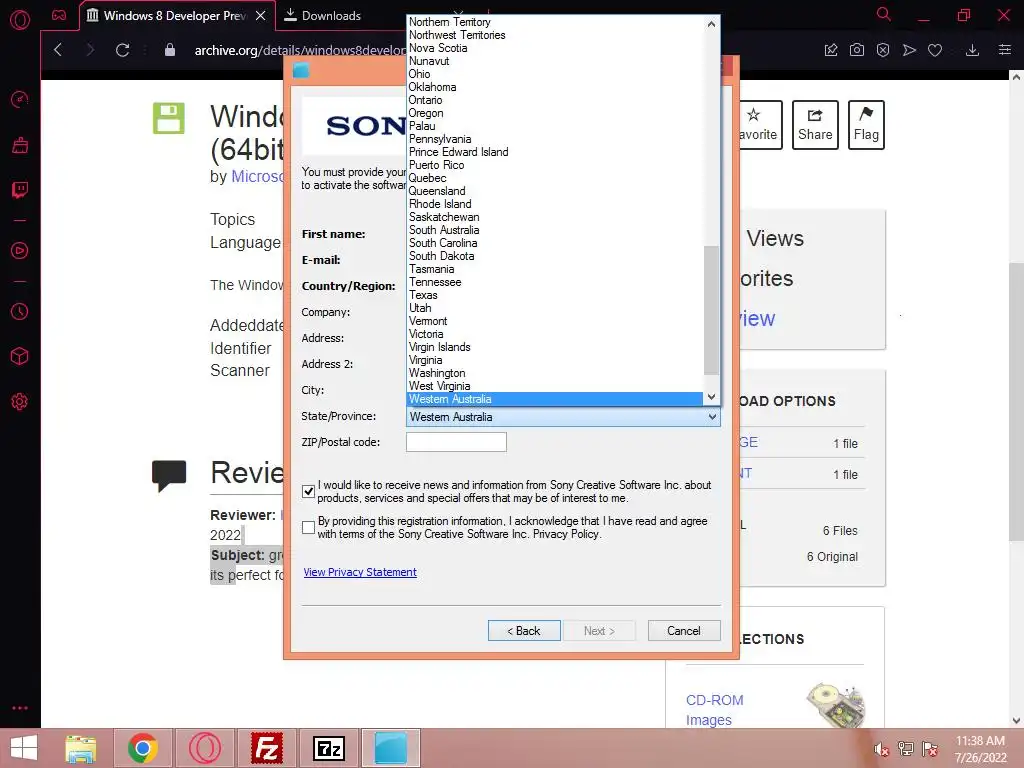Screen dimensions: 1024x768
Task: Flag this item on archive page
Action: 866,125
